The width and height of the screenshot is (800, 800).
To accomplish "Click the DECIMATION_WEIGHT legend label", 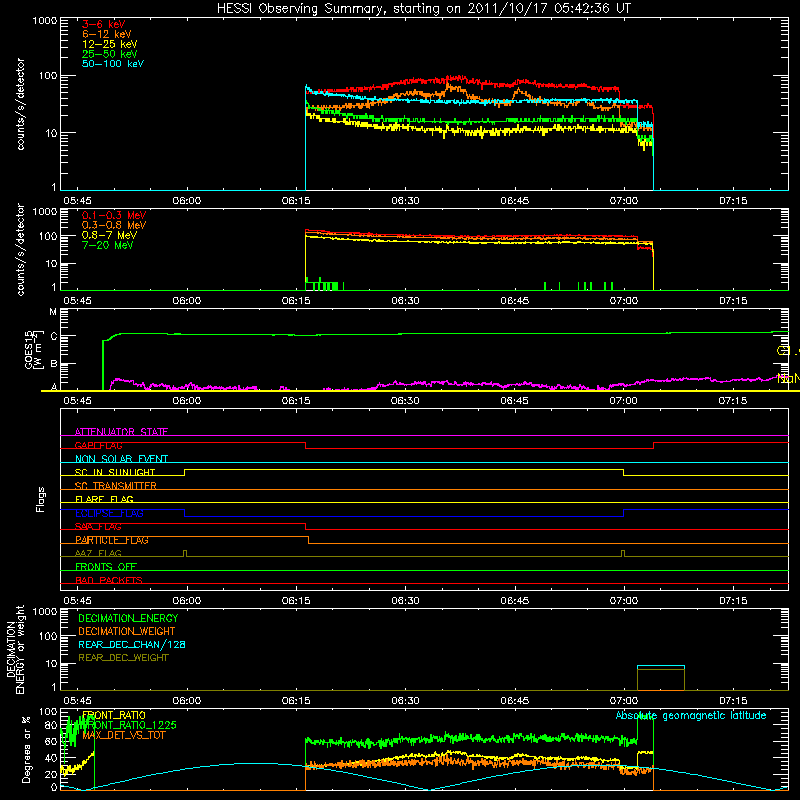I will [x=127, y=631].
